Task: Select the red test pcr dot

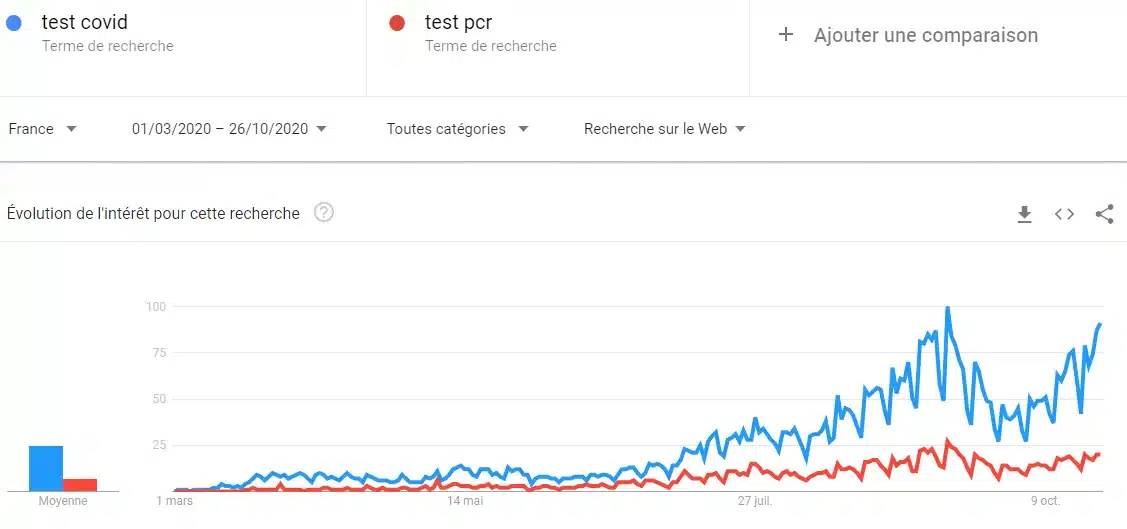Action: tap(397, 23)
